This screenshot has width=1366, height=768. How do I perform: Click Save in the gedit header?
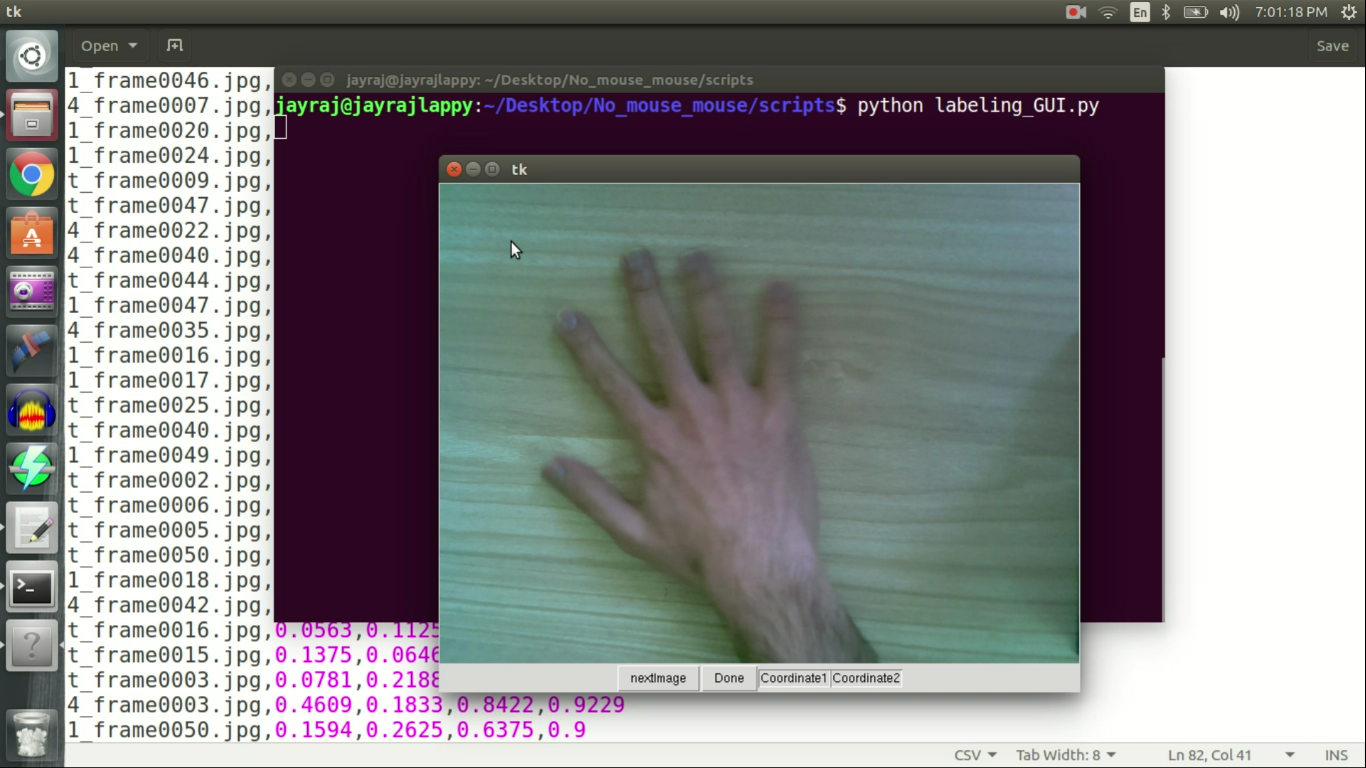coord(1332,46)
